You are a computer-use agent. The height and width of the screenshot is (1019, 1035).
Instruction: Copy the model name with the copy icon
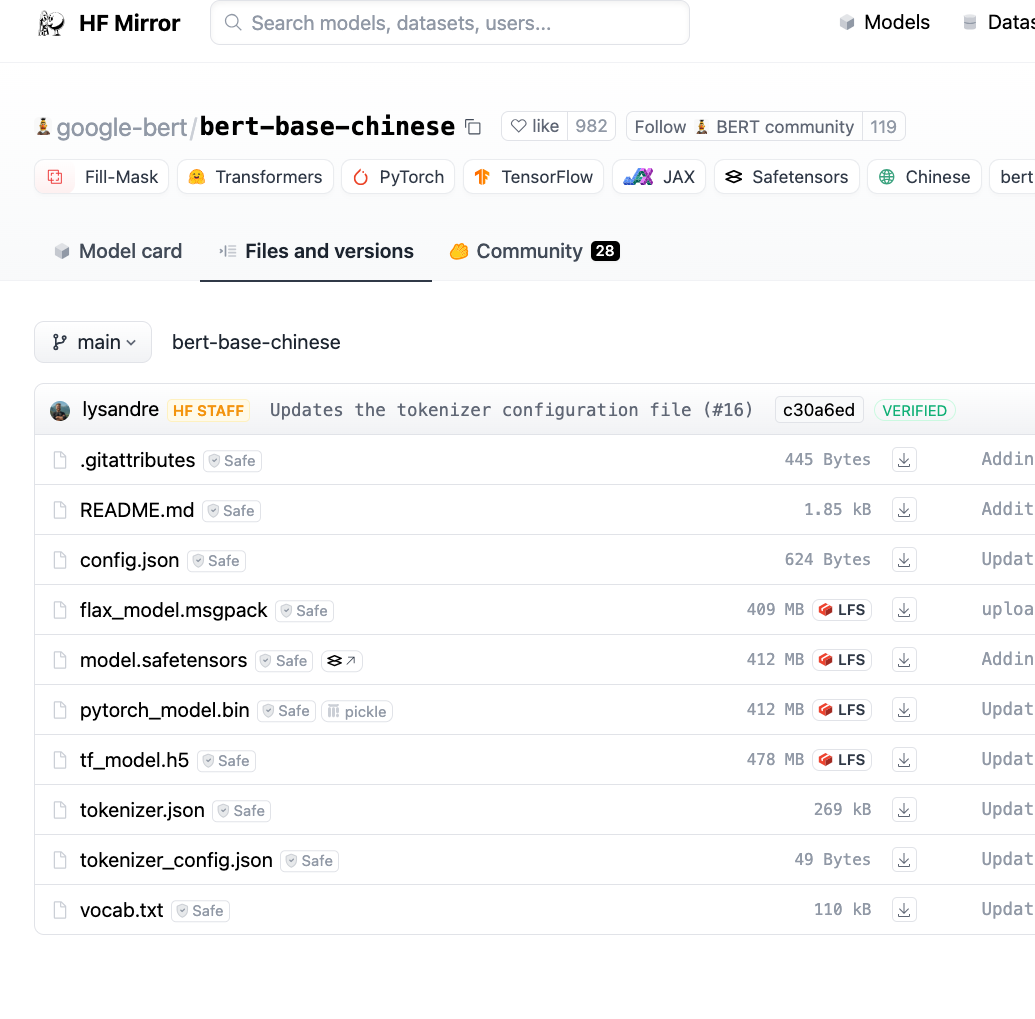(x=473, y=127)
